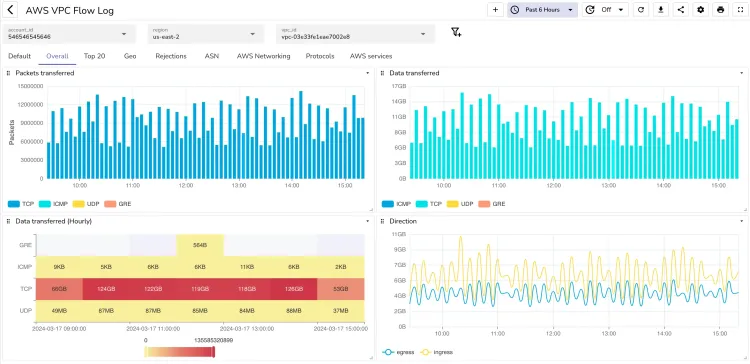
Task: Open region dropdown us-east-2
Action: coord(206,34)
